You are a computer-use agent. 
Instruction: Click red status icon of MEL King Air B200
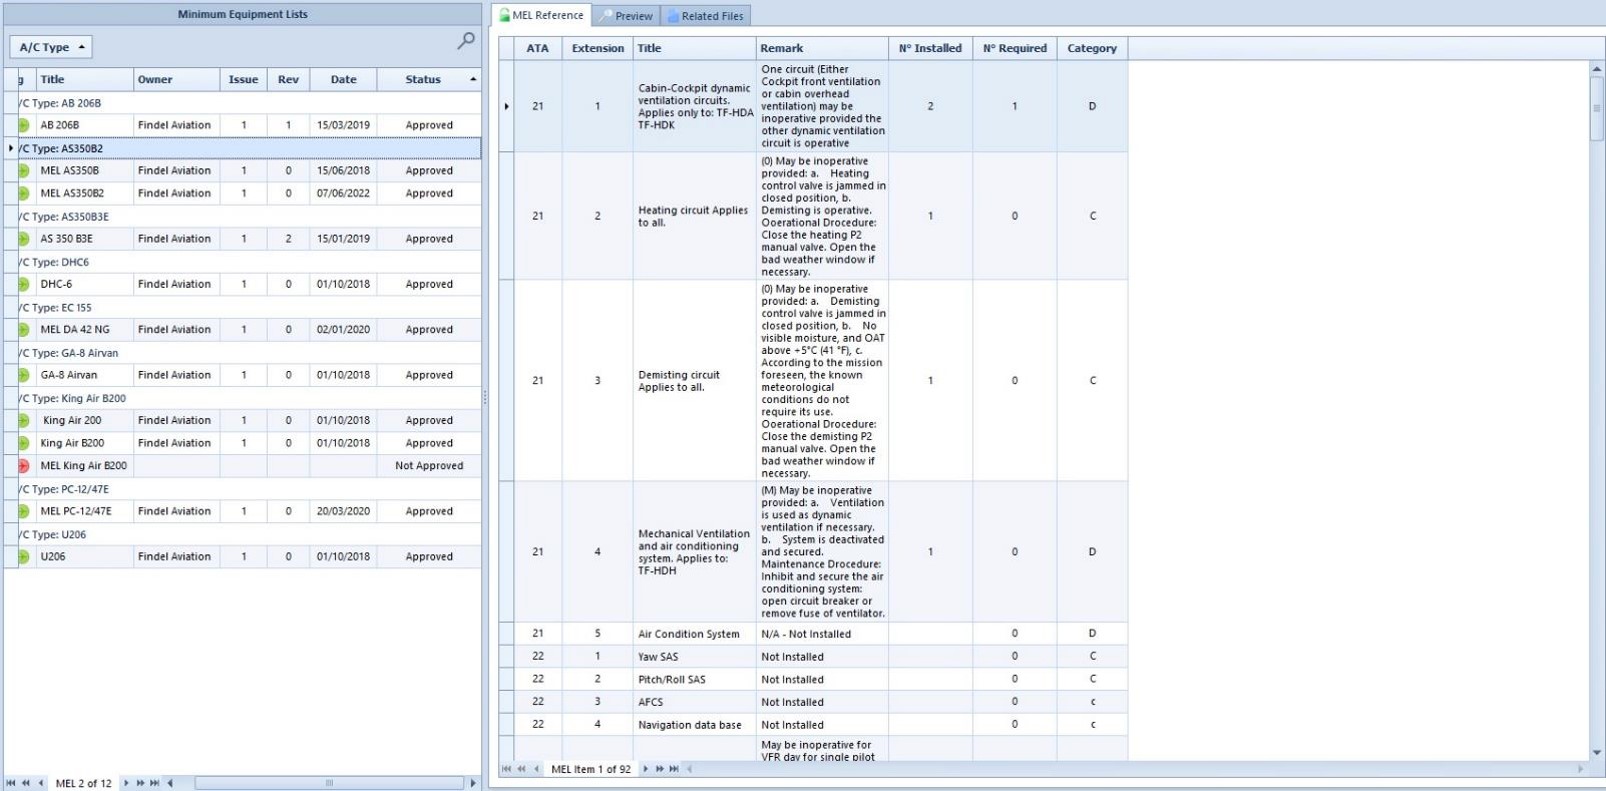click(23, 466)
